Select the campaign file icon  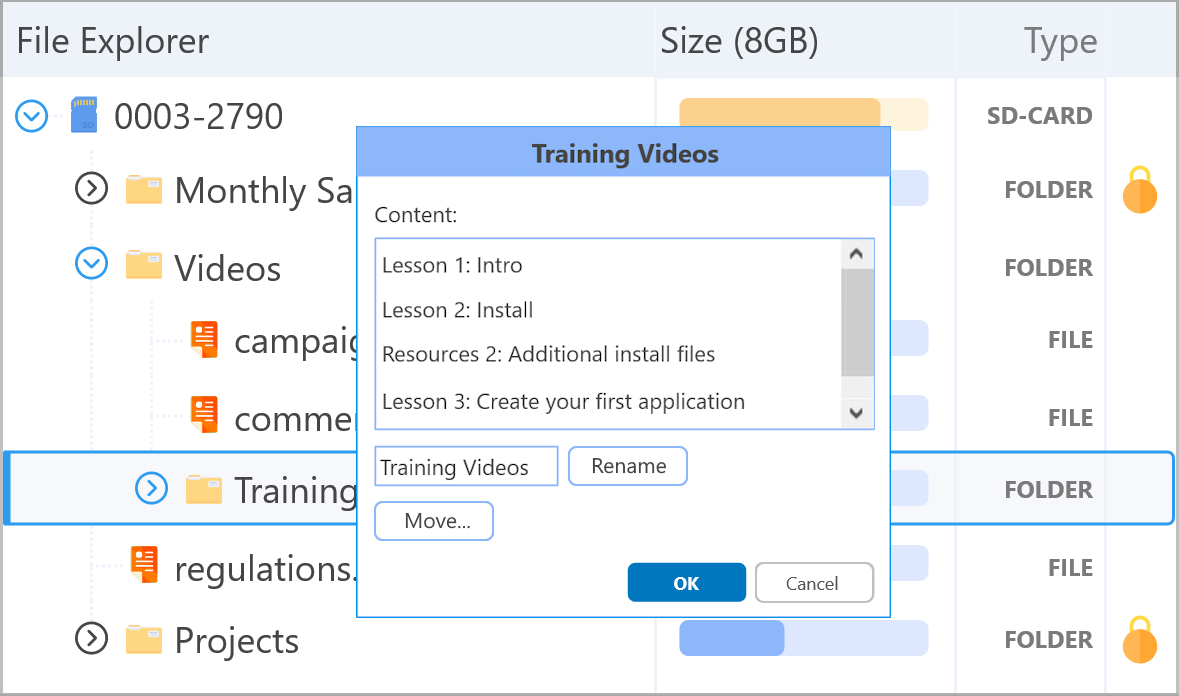click(205, 339)
